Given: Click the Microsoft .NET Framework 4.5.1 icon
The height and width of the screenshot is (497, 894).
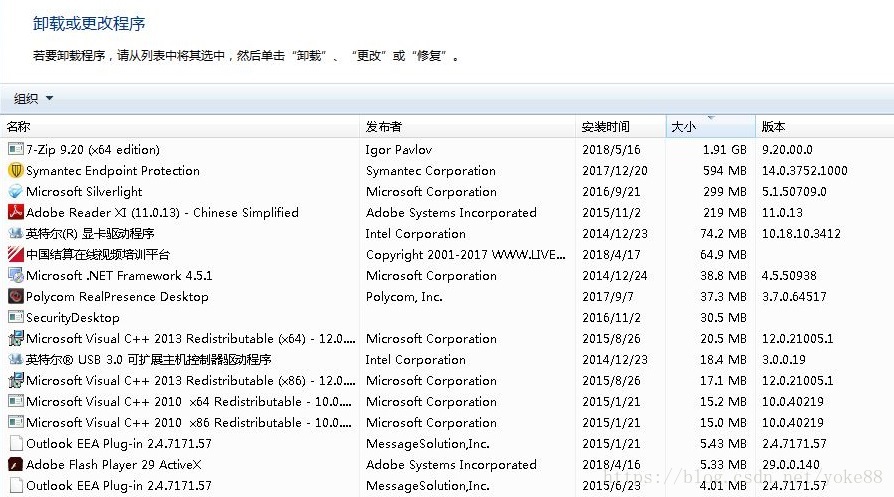Looking at the screenshot, I should (x=16, y=275).
